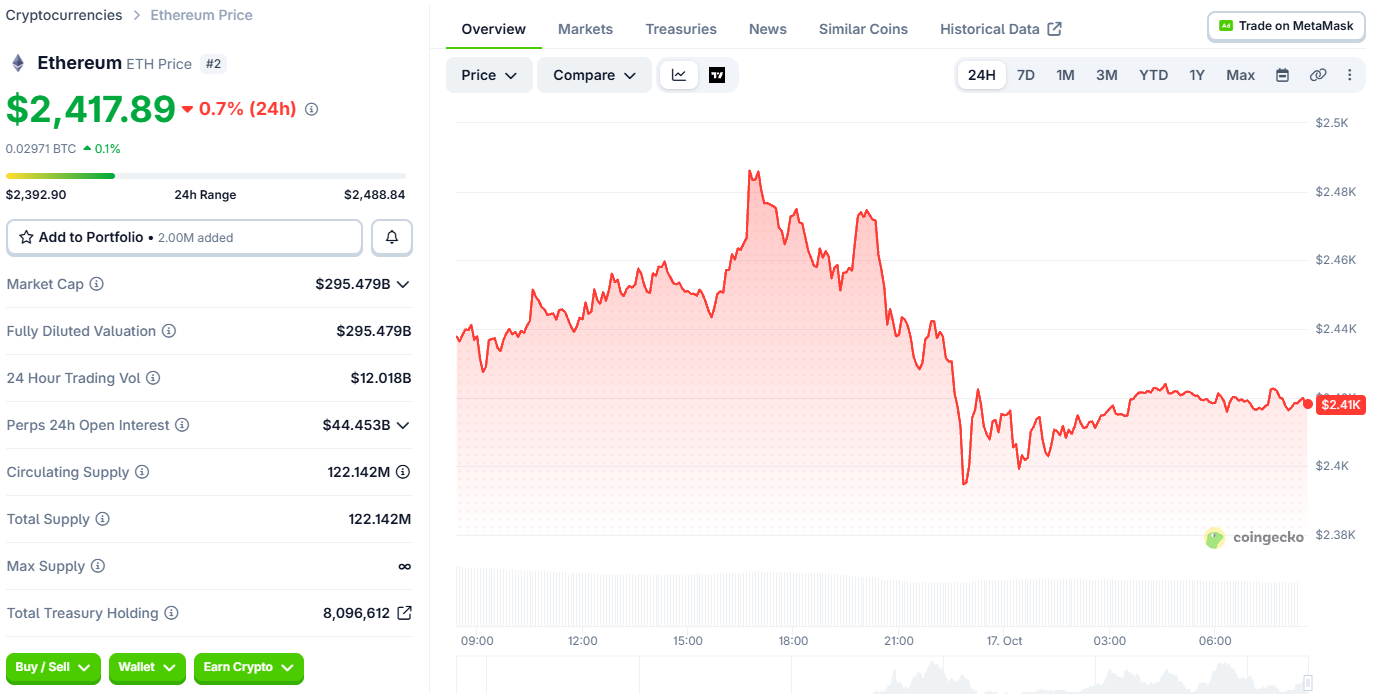Show Market Cap info tooltip icon
The height and width of the screenshot is (694, 1375).
tap(97, 284)
